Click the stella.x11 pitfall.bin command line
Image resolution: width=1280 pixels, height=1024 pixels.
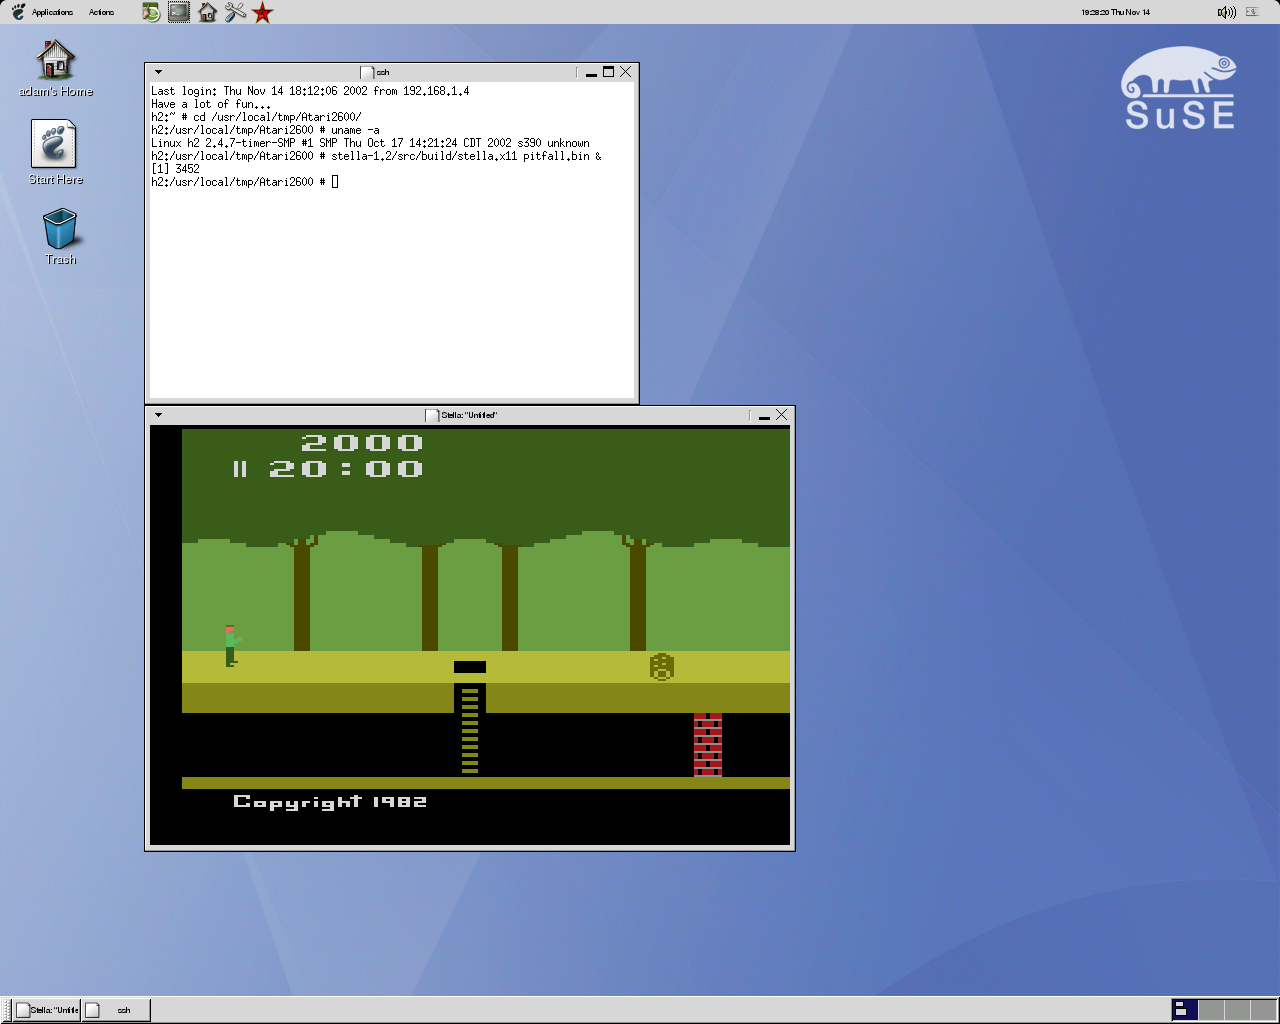tap(376, 156)
